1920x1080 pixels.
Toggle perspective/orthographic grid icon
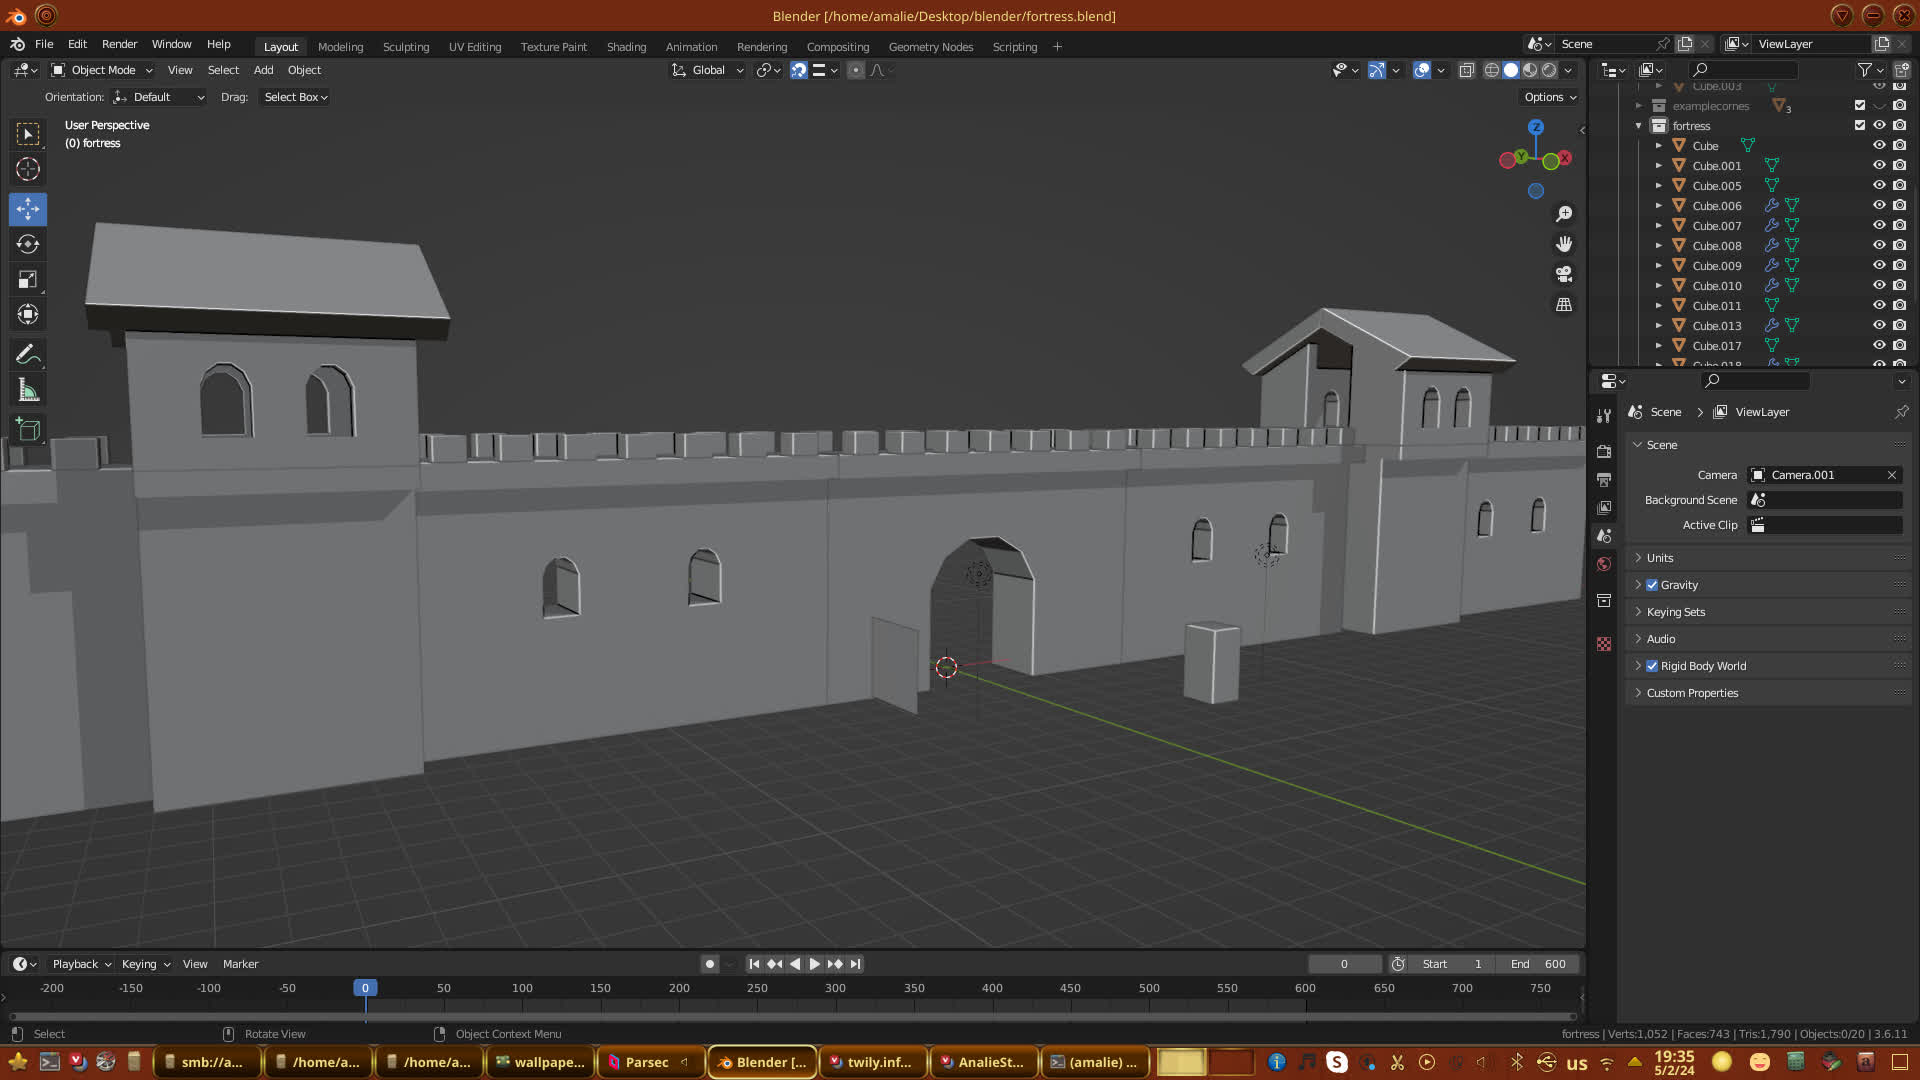click(x=1564, y=304)
